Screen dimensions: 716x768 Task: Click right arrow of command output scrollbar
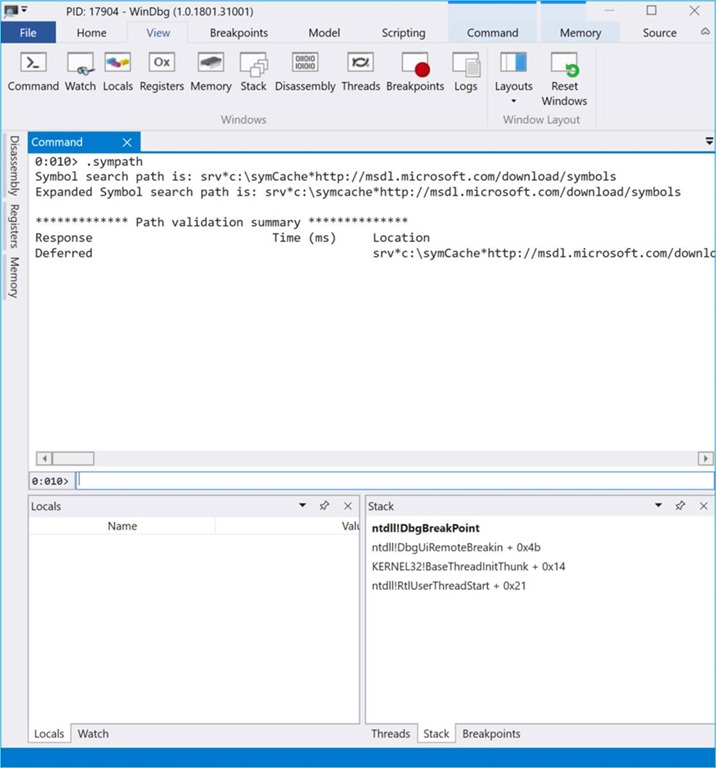click(705, 458)
